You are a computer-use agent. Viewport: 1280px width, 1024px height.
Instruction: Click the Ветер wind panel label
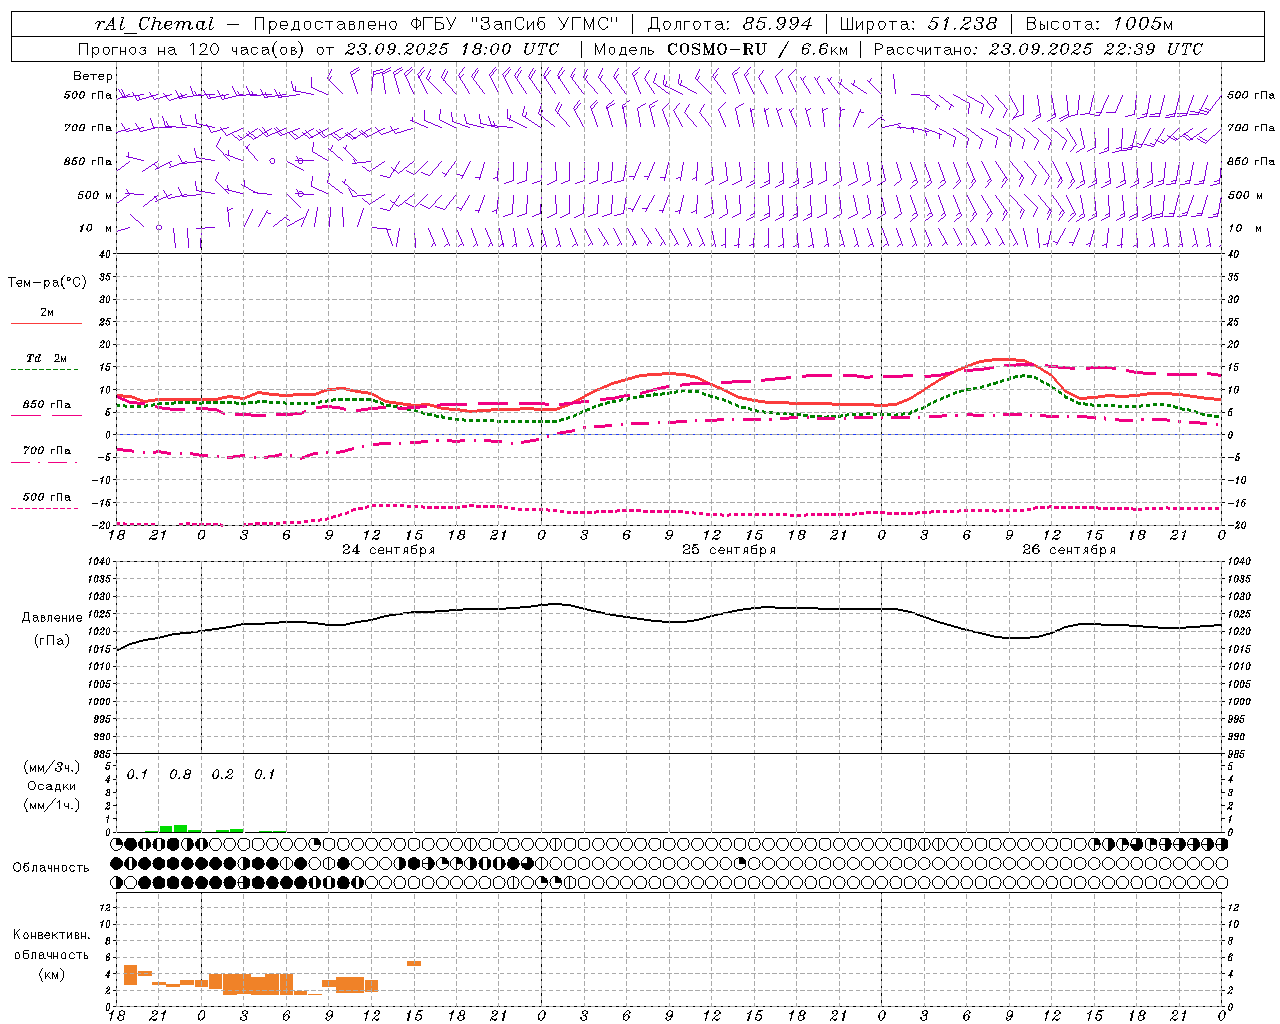click(x=93, y=76)
